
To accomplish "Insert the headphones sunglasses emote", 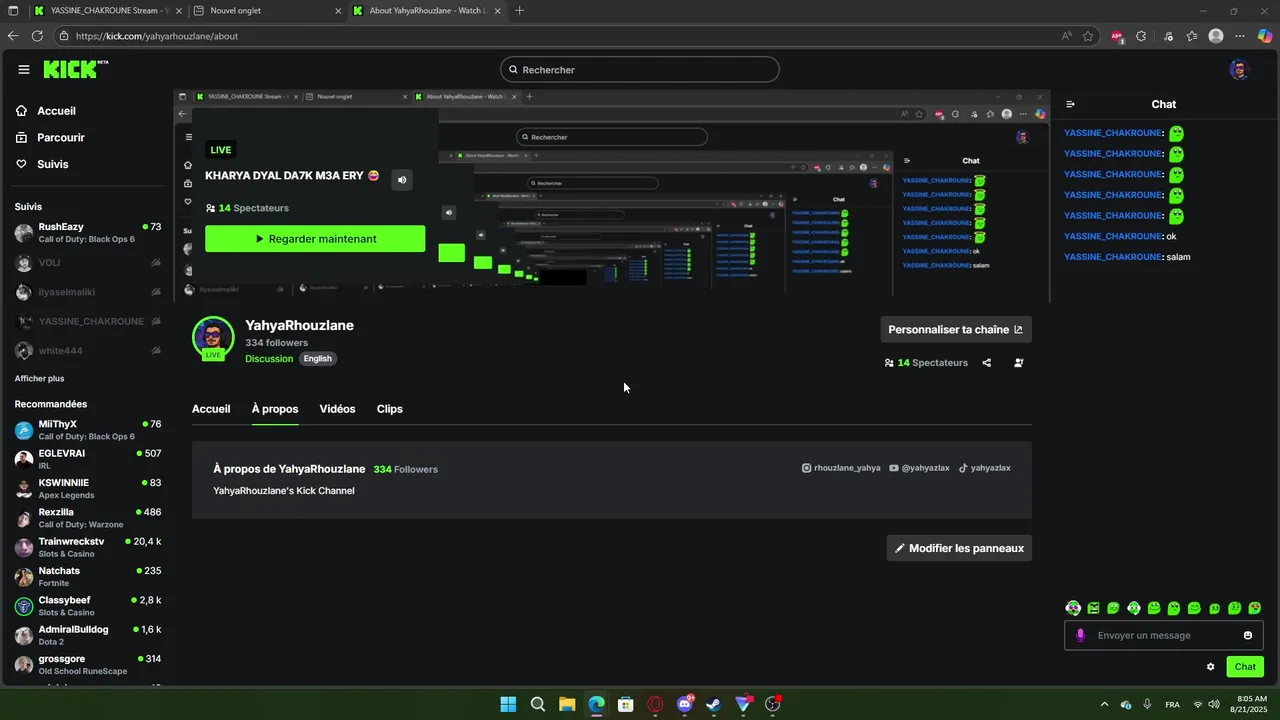I will (x=1073, y=608).
